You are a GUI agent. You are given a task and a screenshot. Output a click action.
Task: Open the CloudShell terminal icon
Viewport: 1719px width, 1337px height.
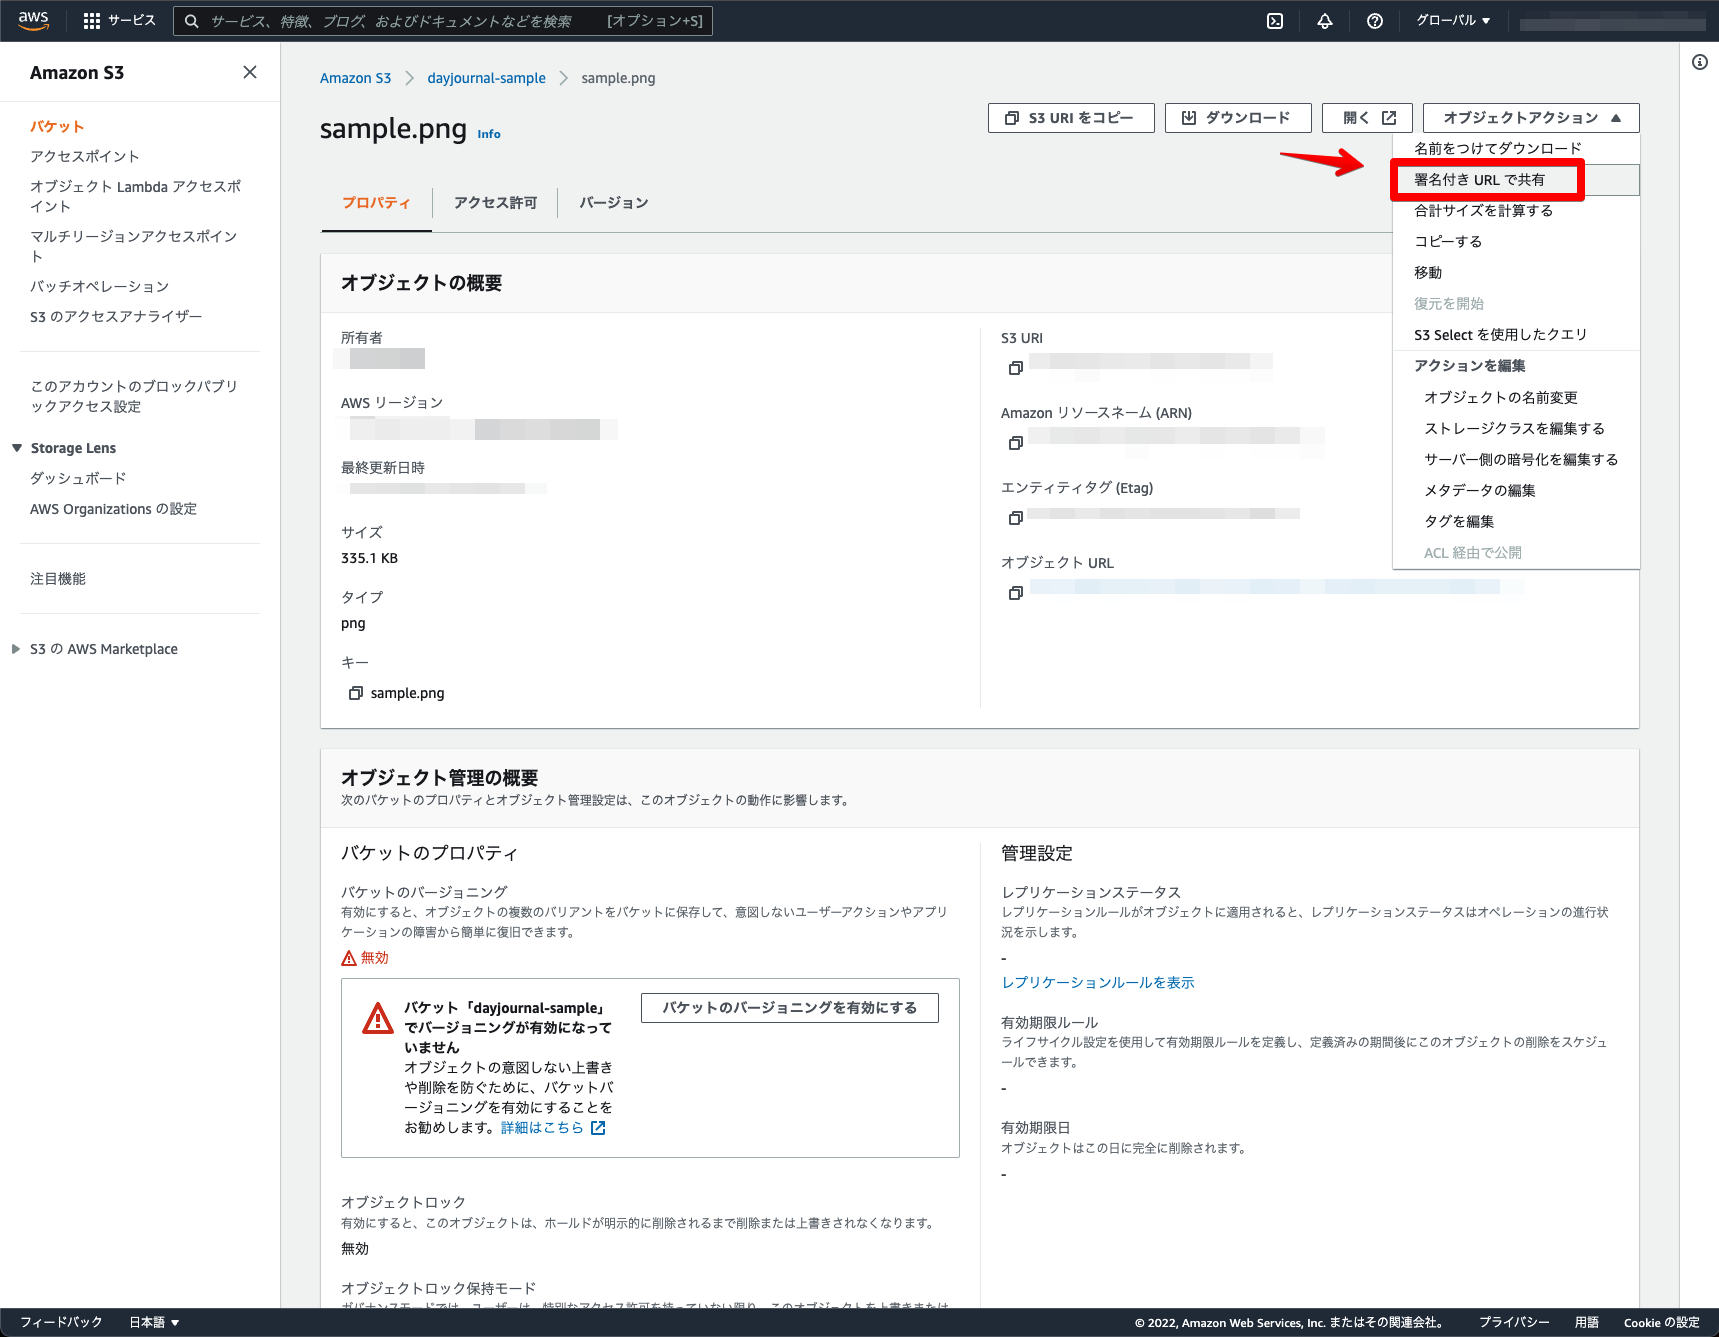[1275, 21]
